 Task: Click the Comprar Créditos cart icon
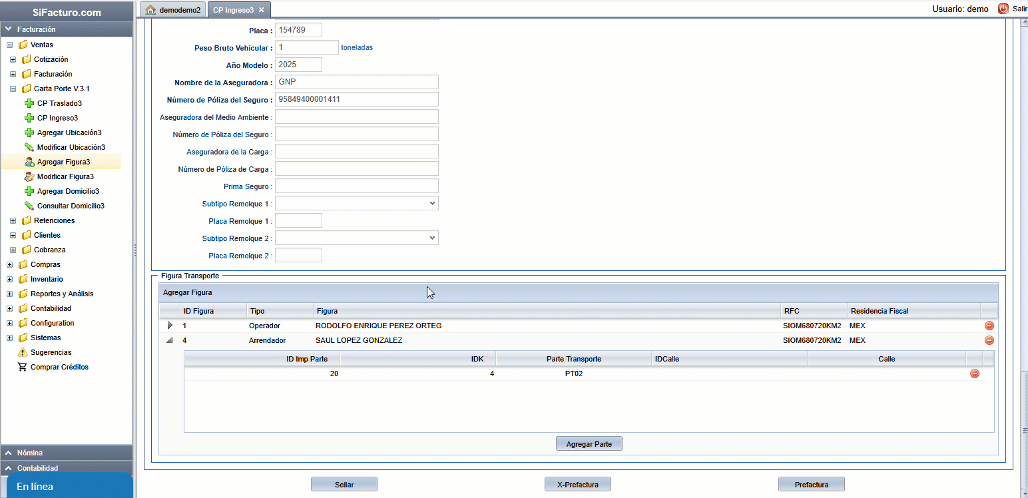(22, 367)
